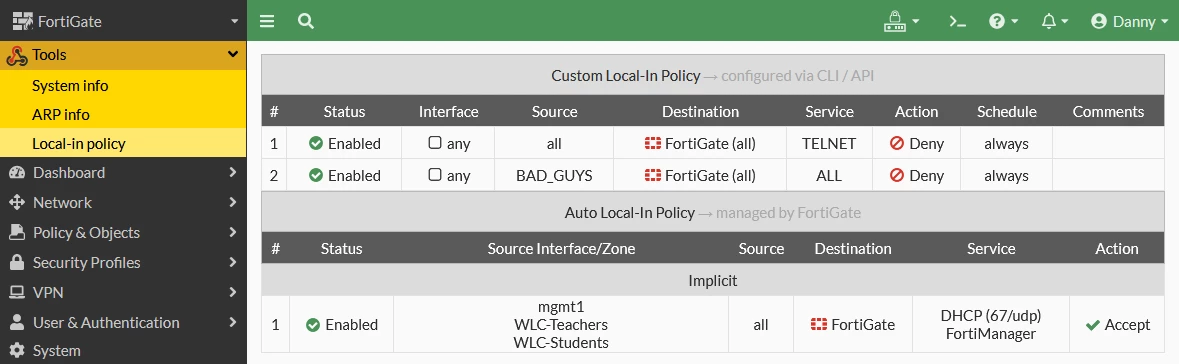Viewport: 1179px width, 364px height.
Task: Click the FortiManager service text
Action: 991,333
